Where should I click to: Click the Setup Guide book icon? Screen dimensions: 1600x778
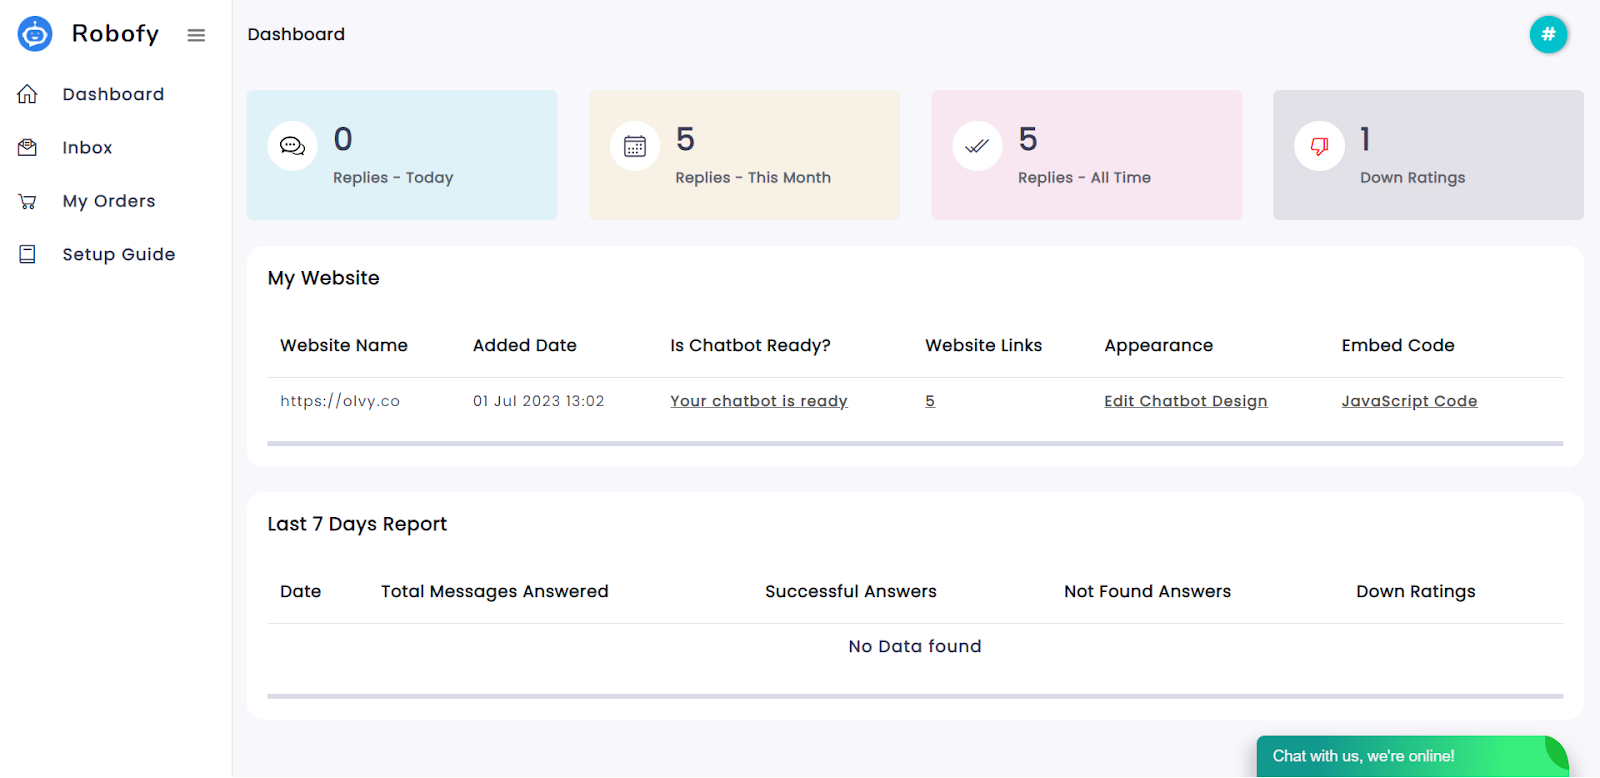coord(28,255)
